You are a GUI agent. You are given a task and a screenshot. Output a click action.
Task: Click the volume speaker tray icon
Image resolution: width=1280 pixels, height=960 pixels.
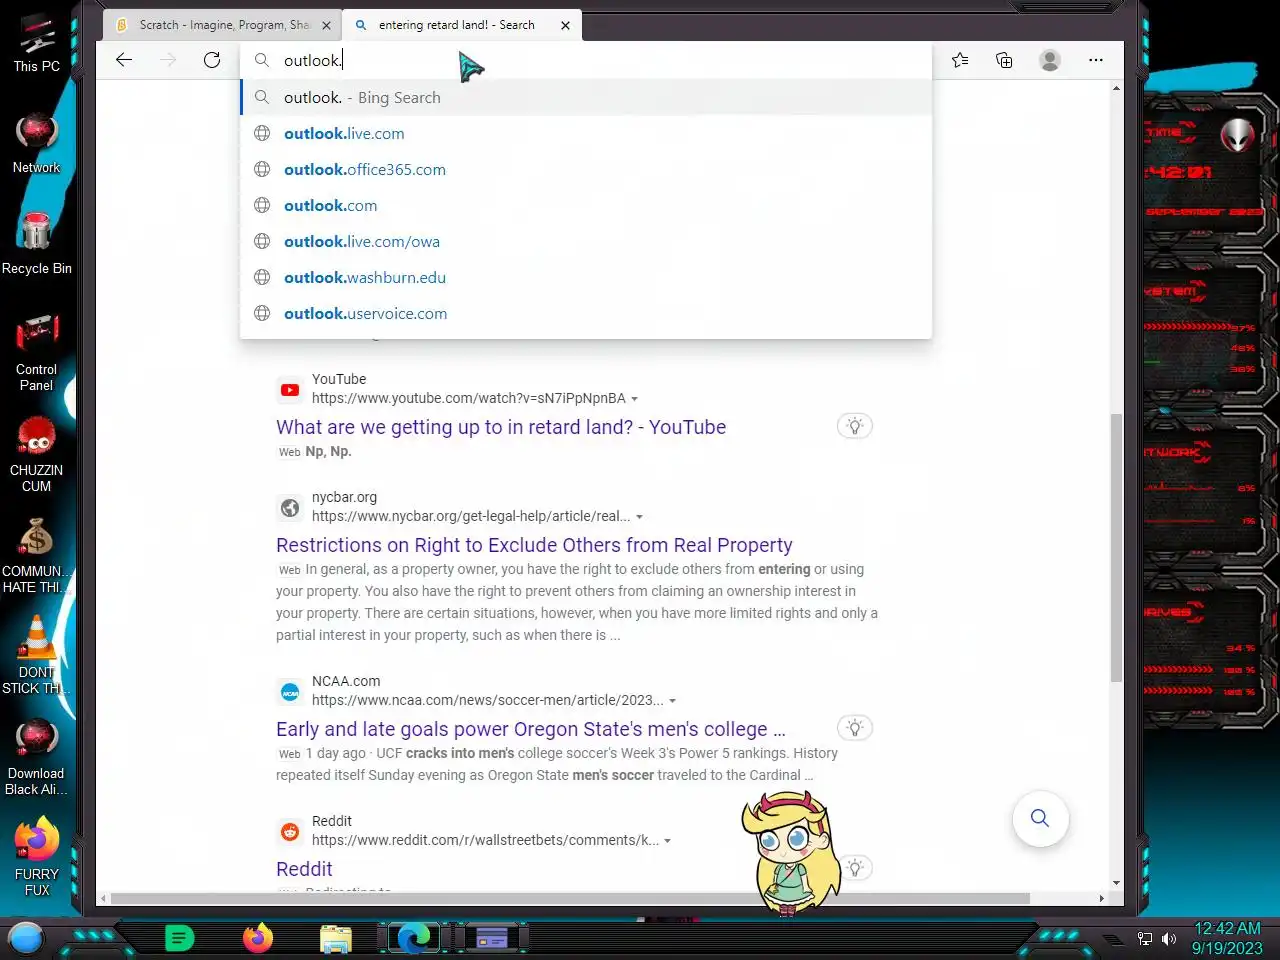(1169, 939)
